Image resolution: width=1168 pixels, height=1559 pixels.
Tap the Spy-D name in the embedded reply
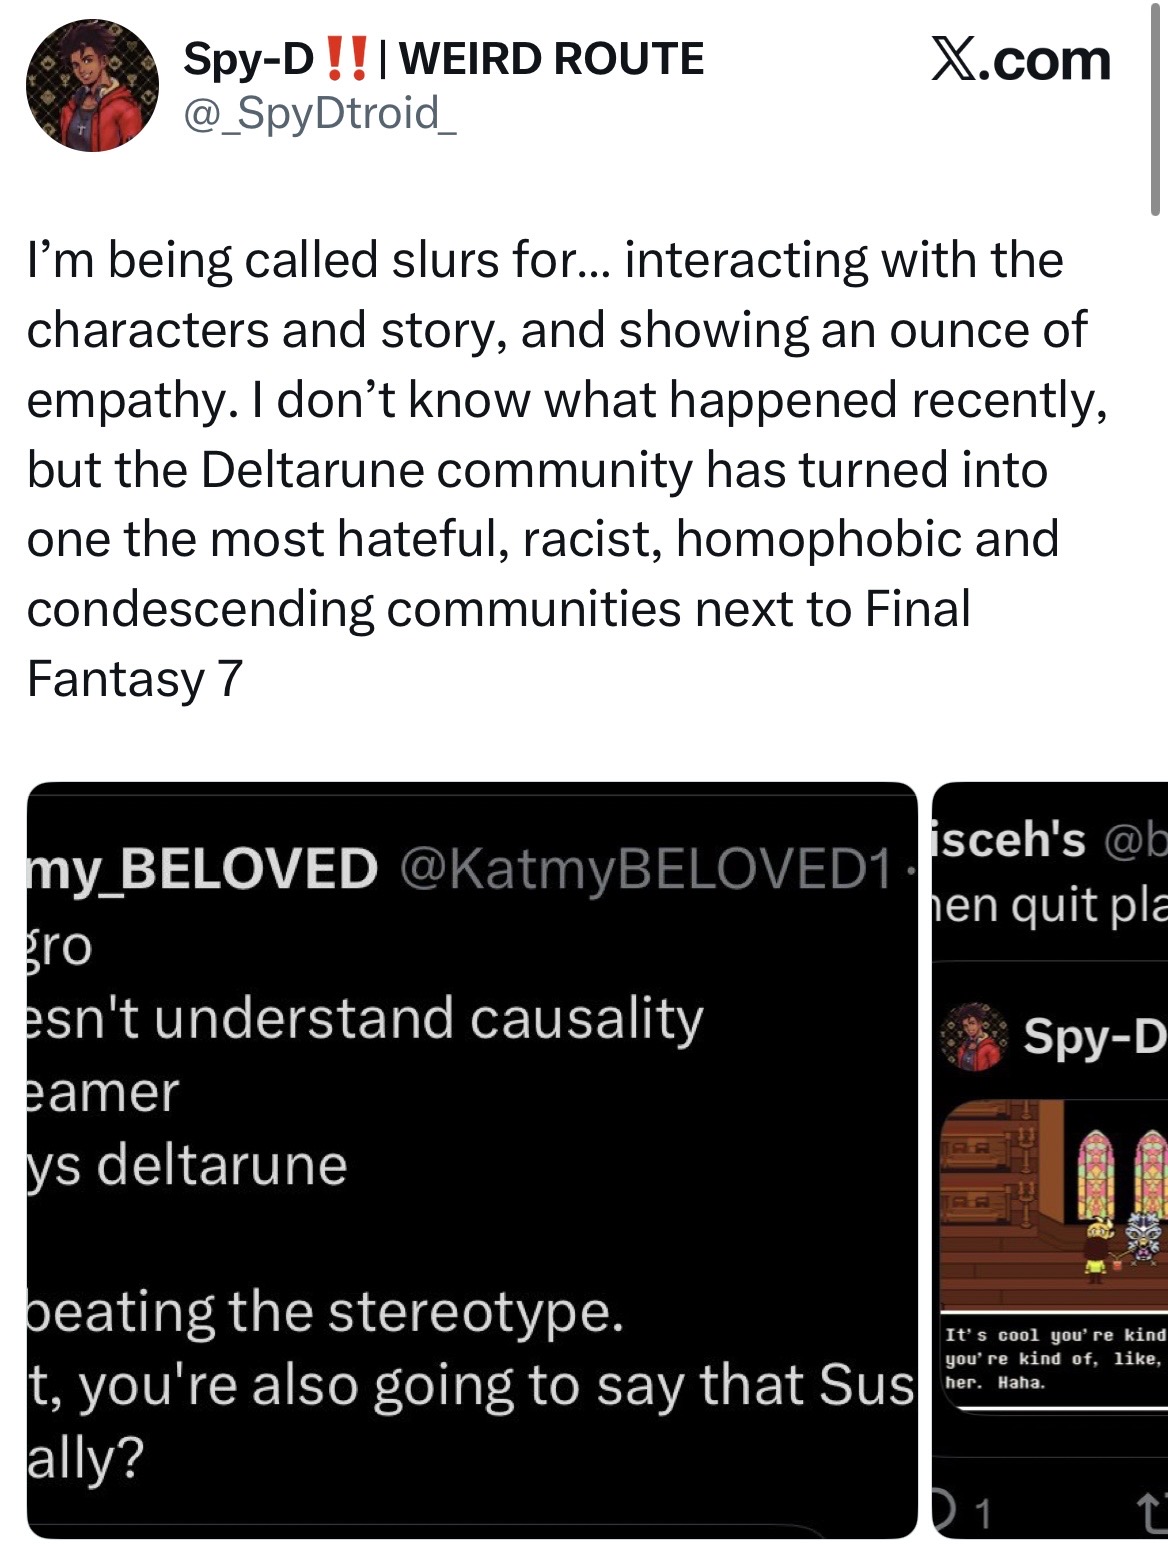1095,1037
